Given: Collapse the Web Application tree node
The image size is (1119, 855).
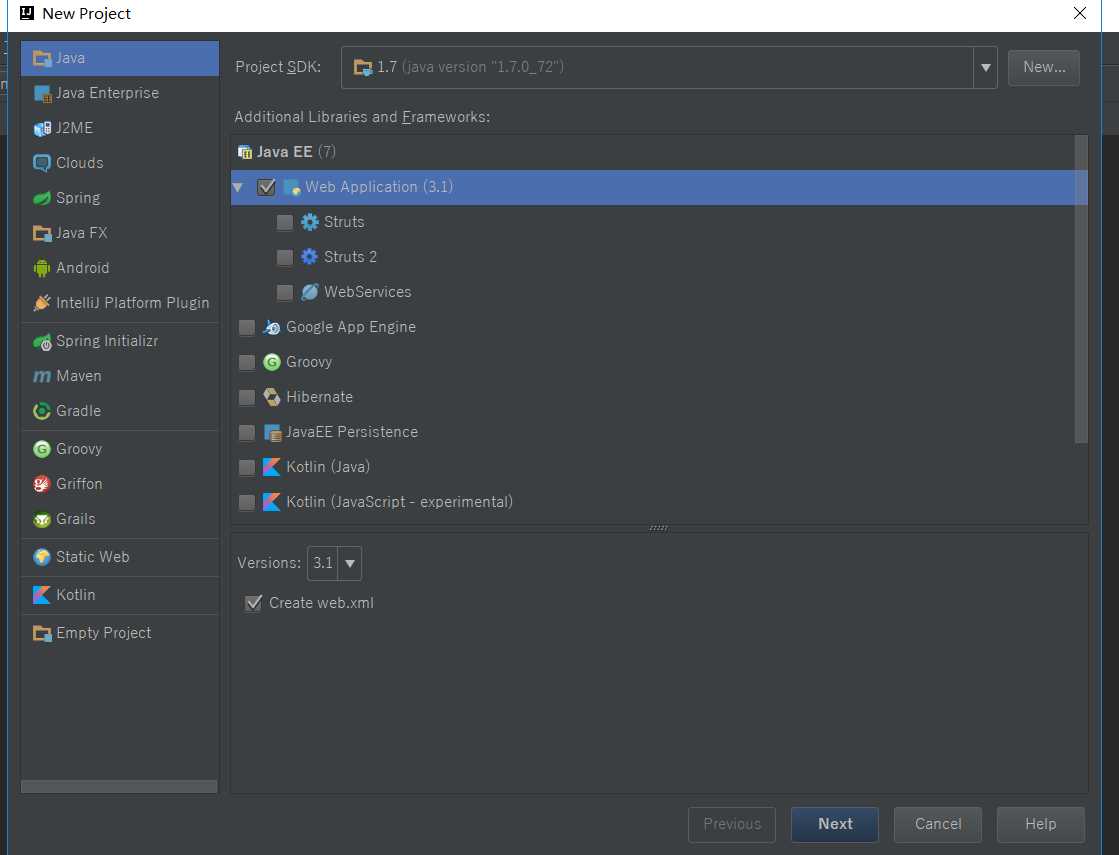Looking at the screenshot, I should pos(238,188).
